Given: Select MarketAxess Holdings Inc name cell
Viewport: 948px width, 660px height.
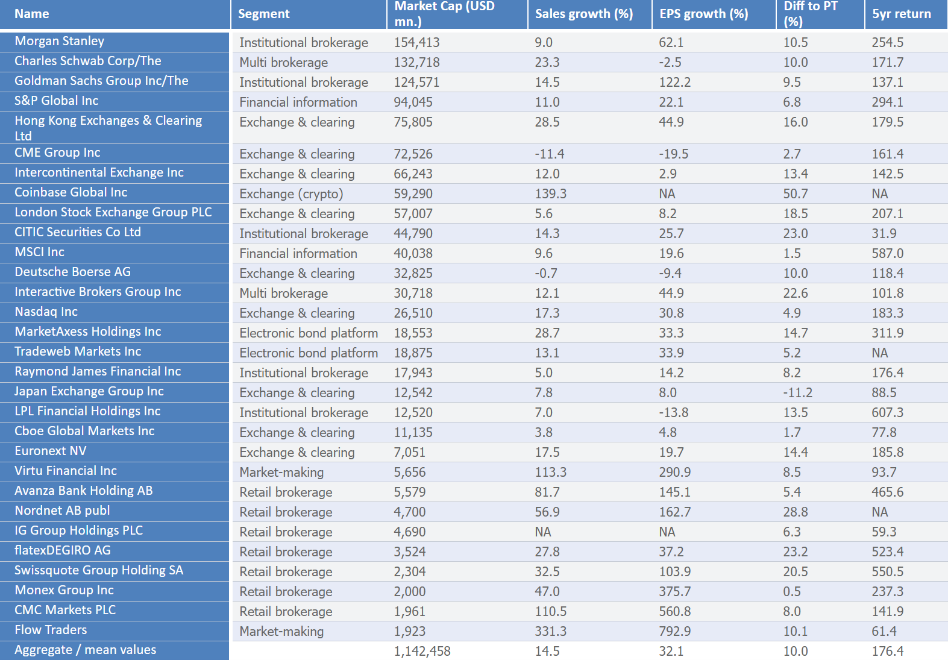Looking at the screenshot, I should [88, 332].
